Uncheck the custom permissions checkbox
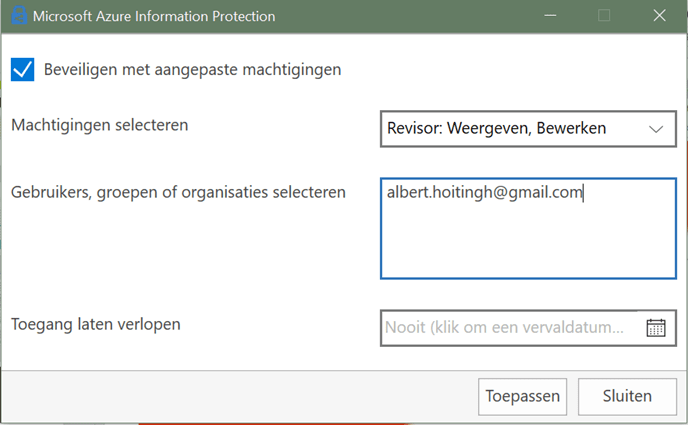 22,70
